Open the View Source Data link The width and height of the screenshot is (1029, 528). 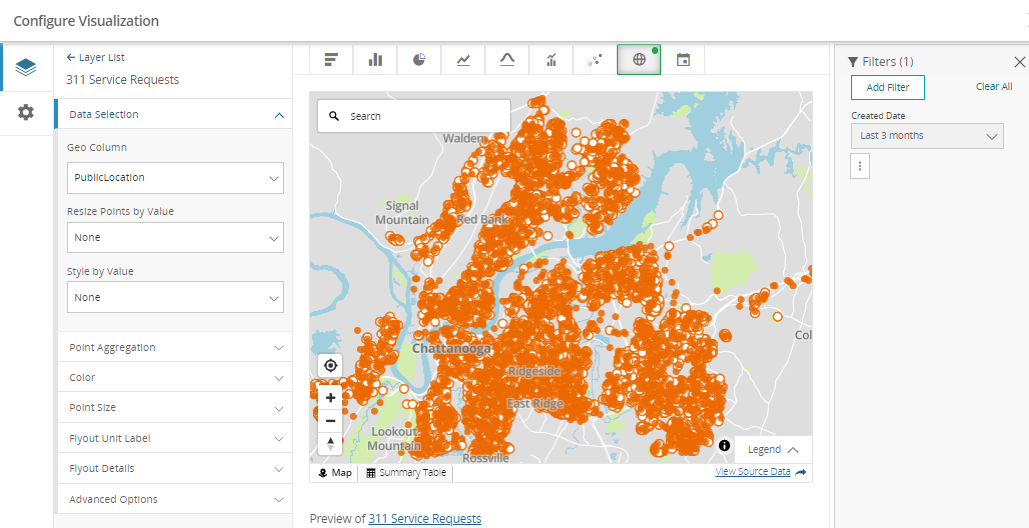(753, 472)
